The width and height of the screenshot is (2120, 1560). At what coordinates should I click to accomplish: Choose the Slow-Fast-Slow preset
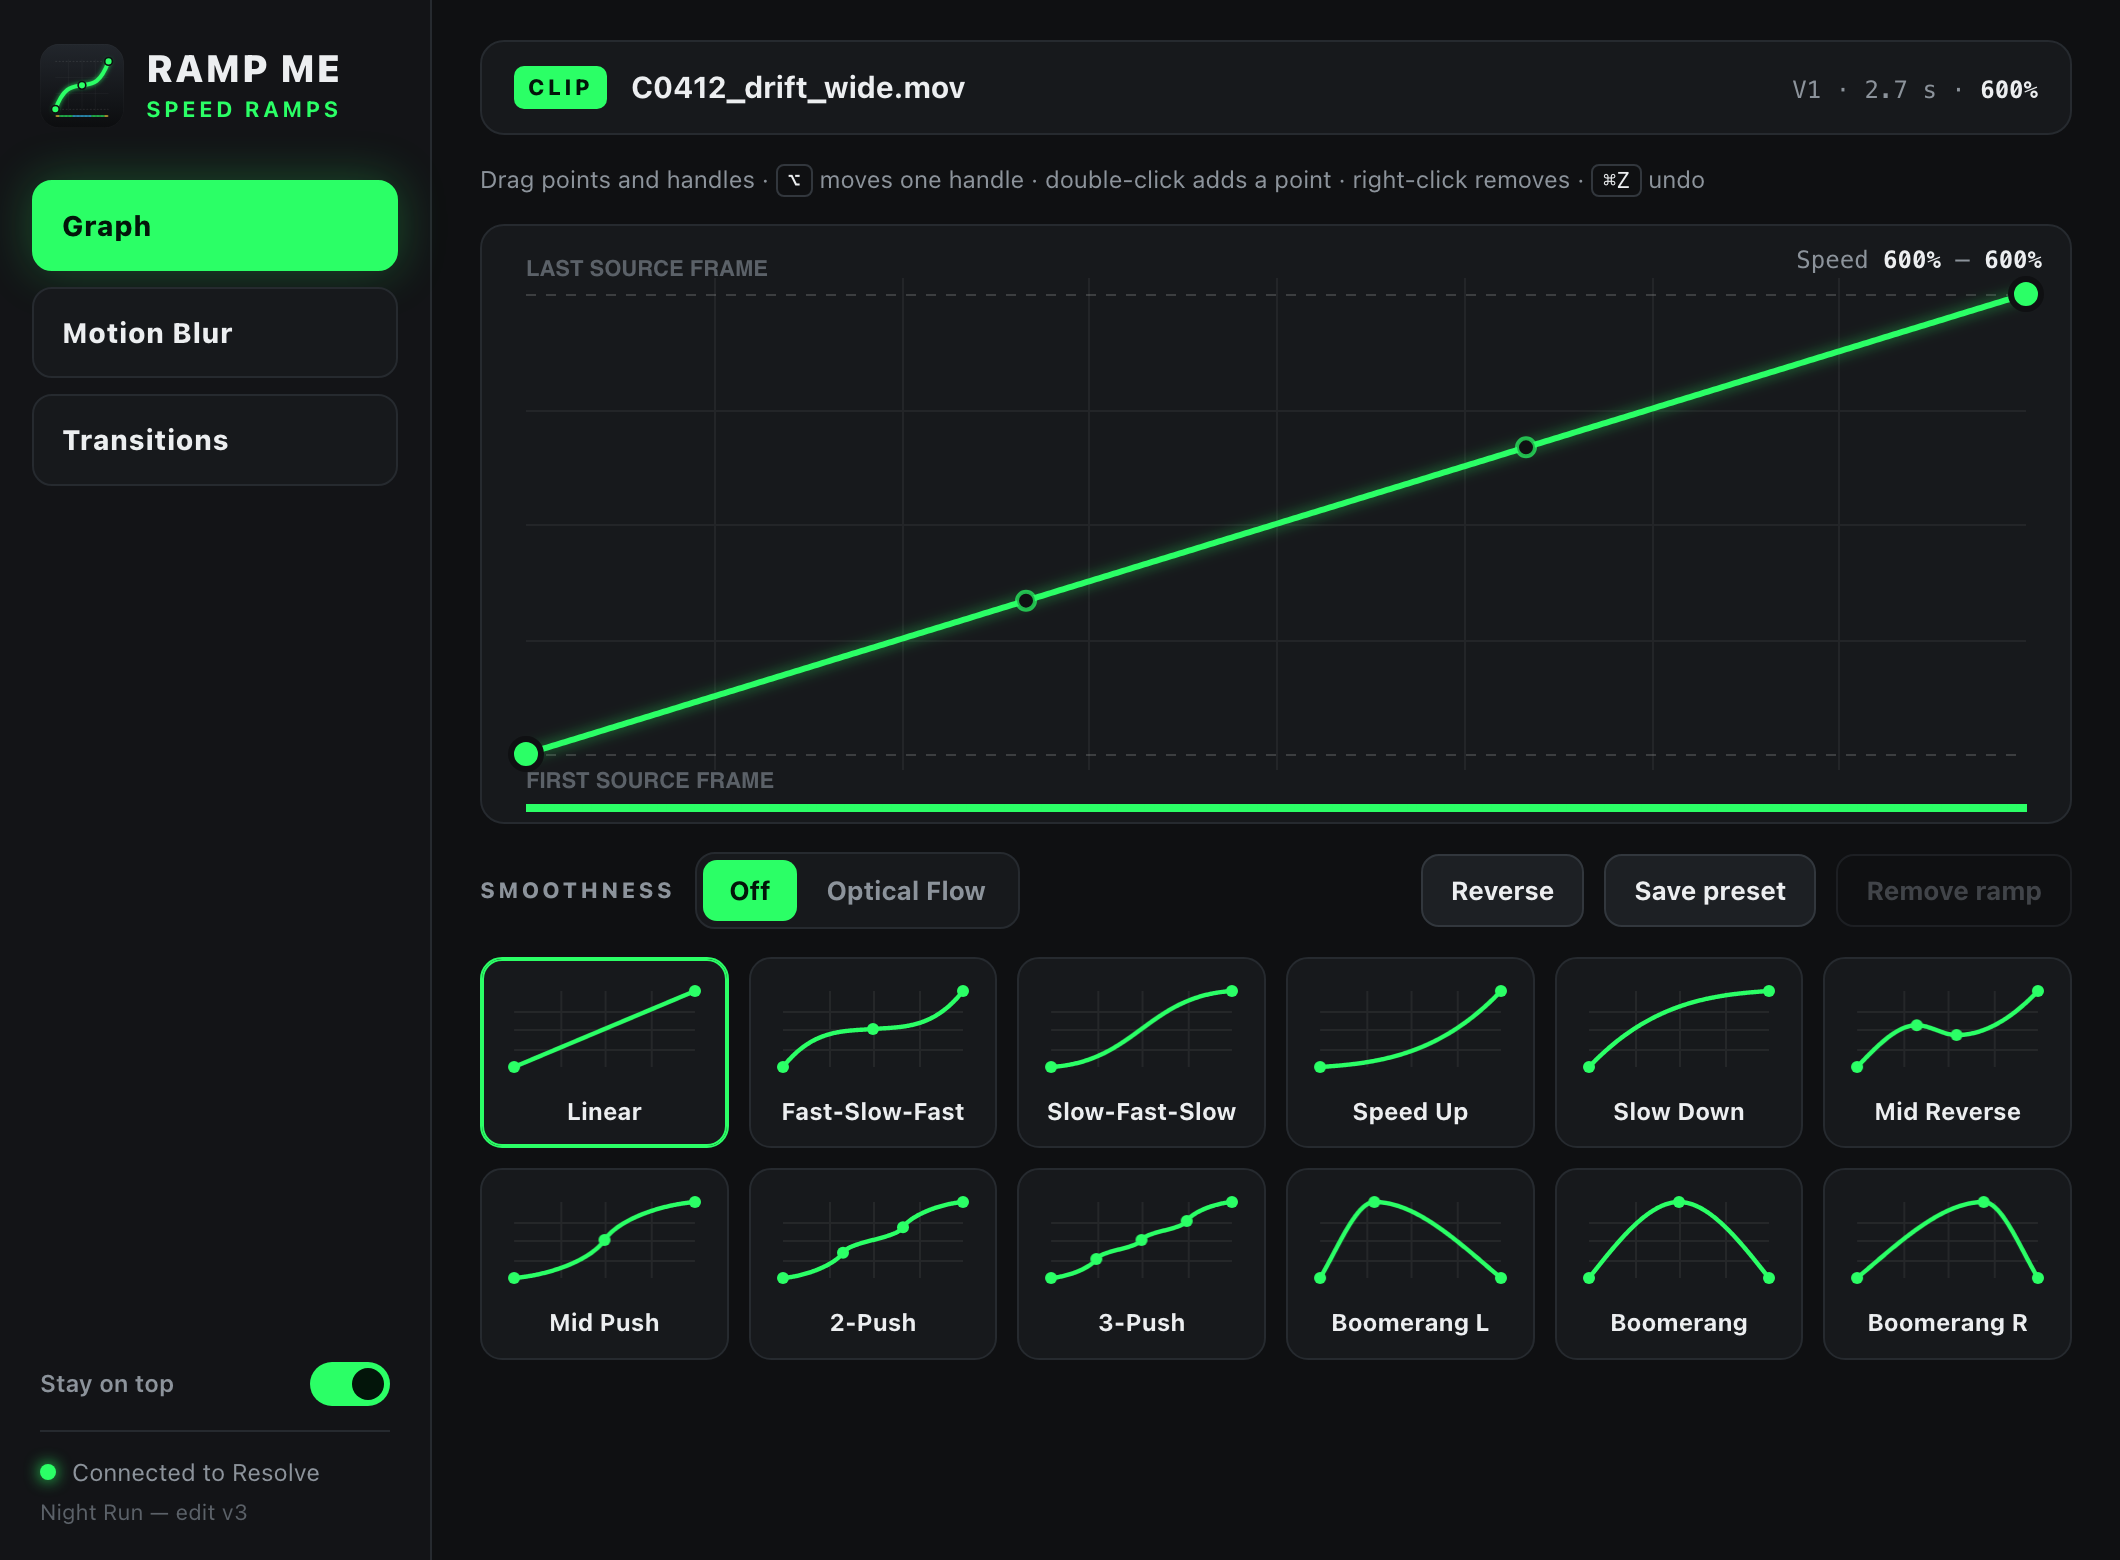pyautogui.click(x=1141, y=1052)
